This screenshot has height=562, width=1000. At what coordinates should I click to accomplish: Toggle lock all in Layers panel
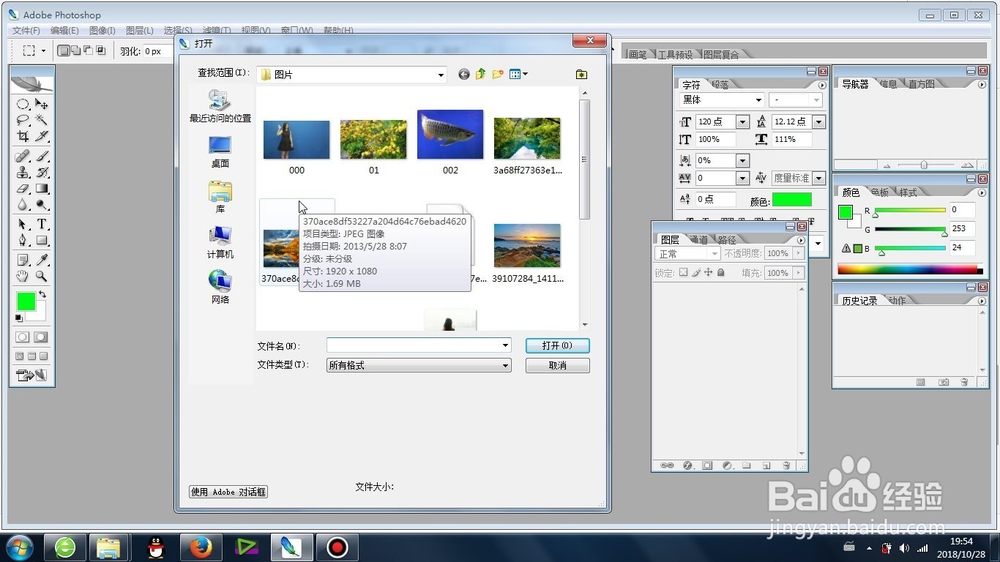click(x=721, y=272)
